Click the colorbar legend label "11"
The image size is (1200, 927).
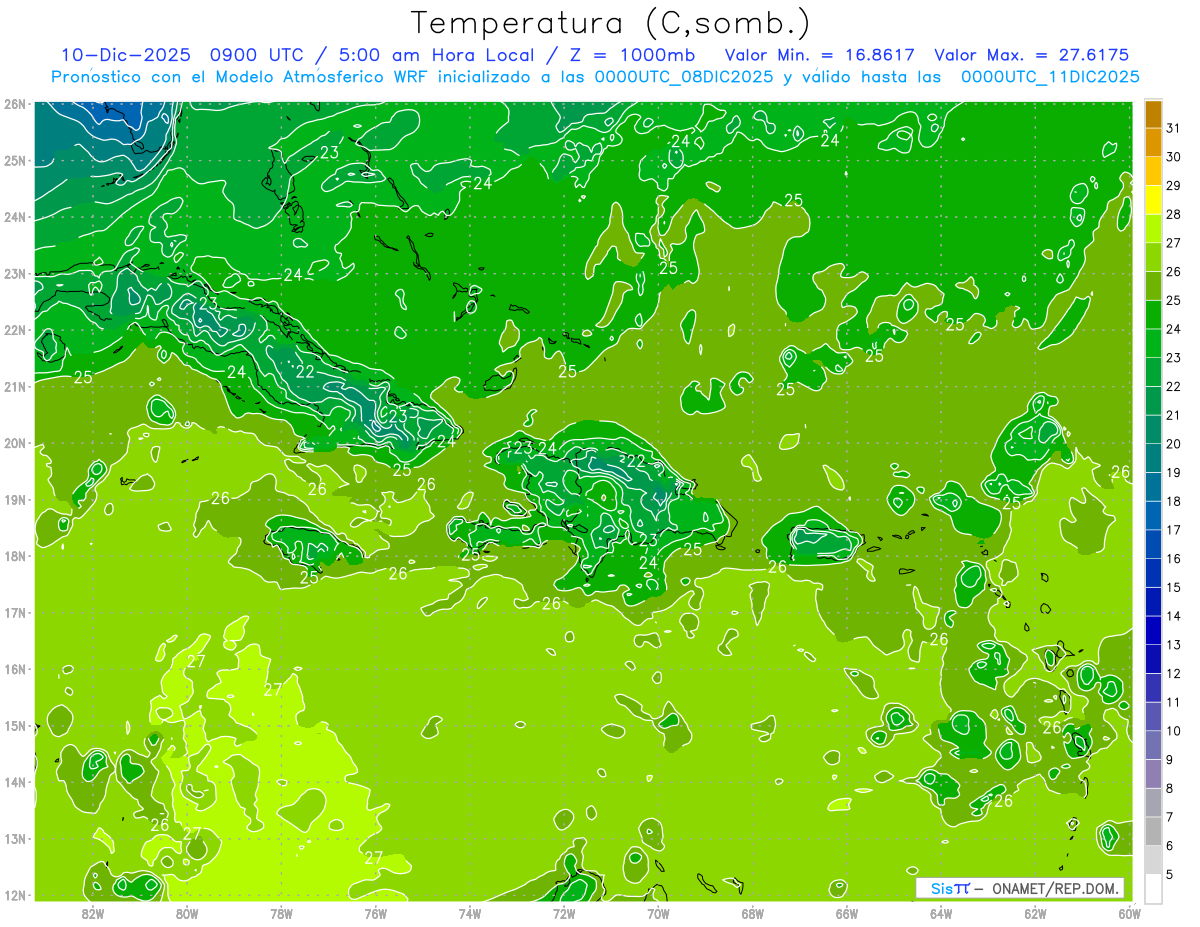coord(1173,703)
